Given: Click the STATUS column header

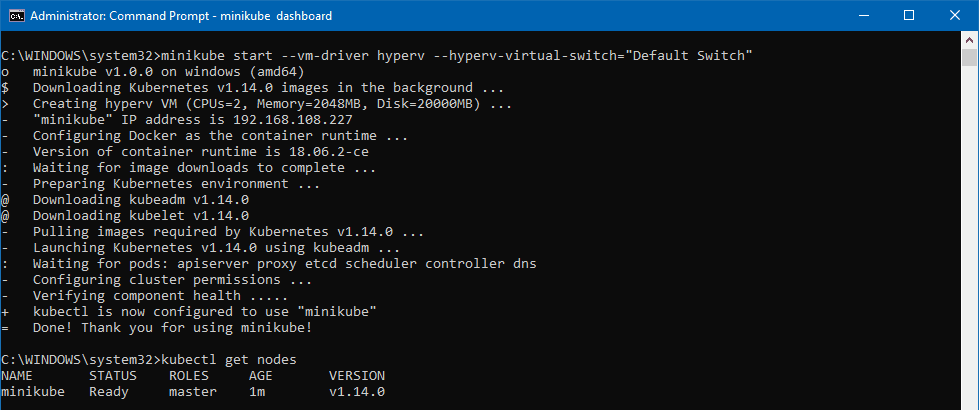Looking at the screenshot, I should point(112,376).
